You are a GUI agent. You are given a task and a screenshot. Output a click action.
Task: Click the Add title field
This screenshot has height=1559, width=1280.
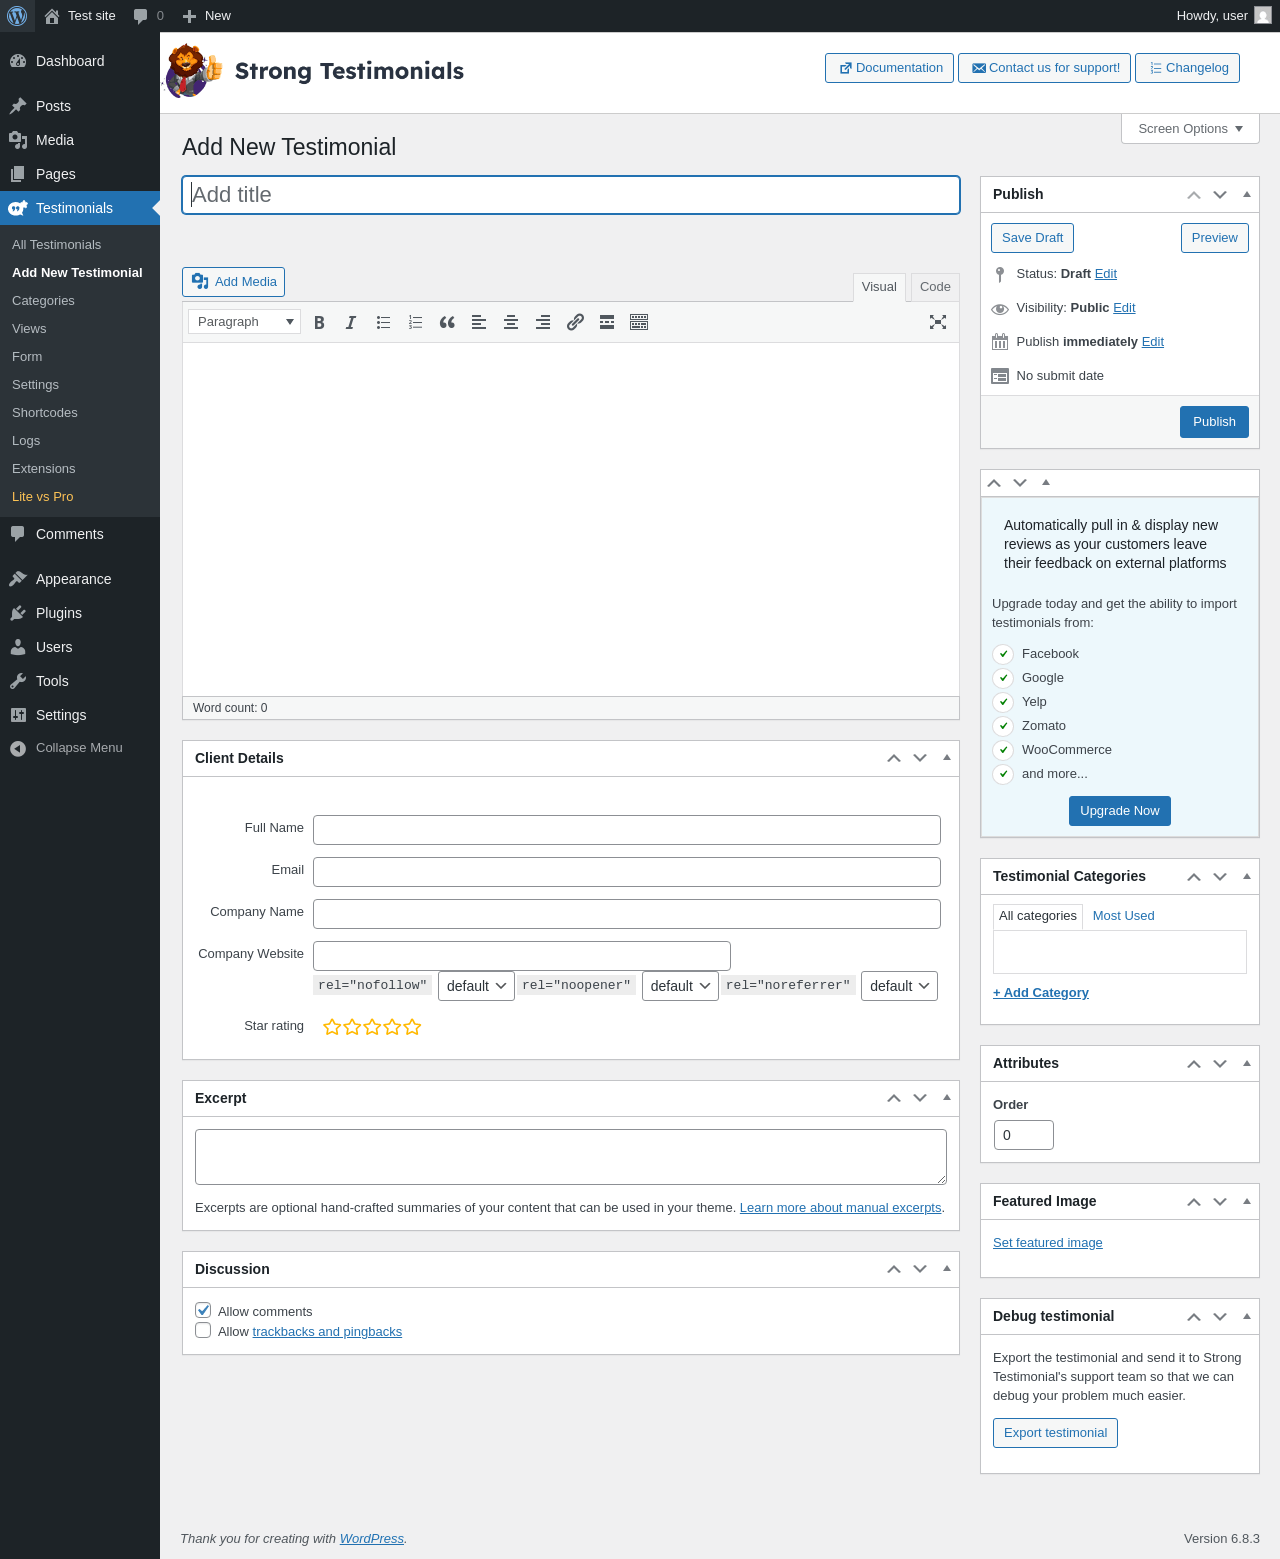coord(571,195)
